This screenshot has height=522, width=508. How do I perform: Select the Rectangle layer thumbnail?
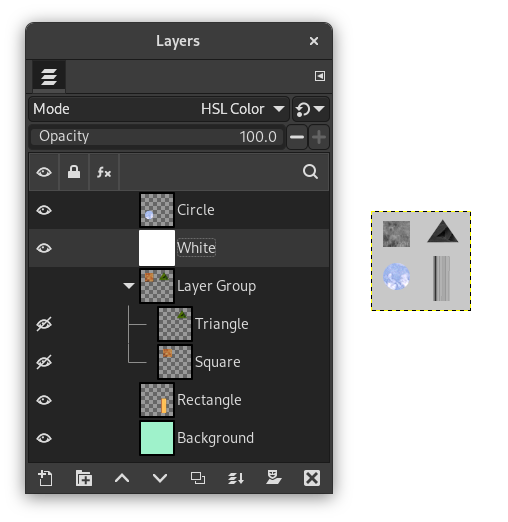(157, 400)
